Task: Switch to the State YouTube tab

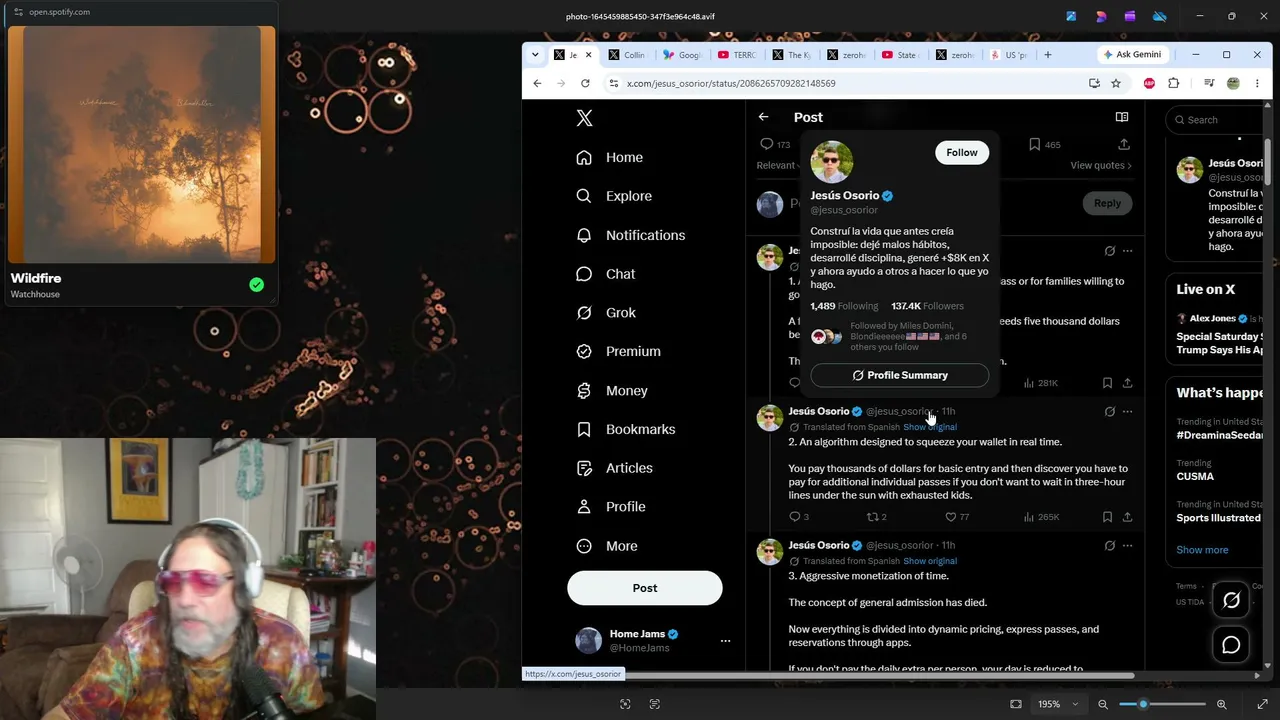Action: point(900,55)
